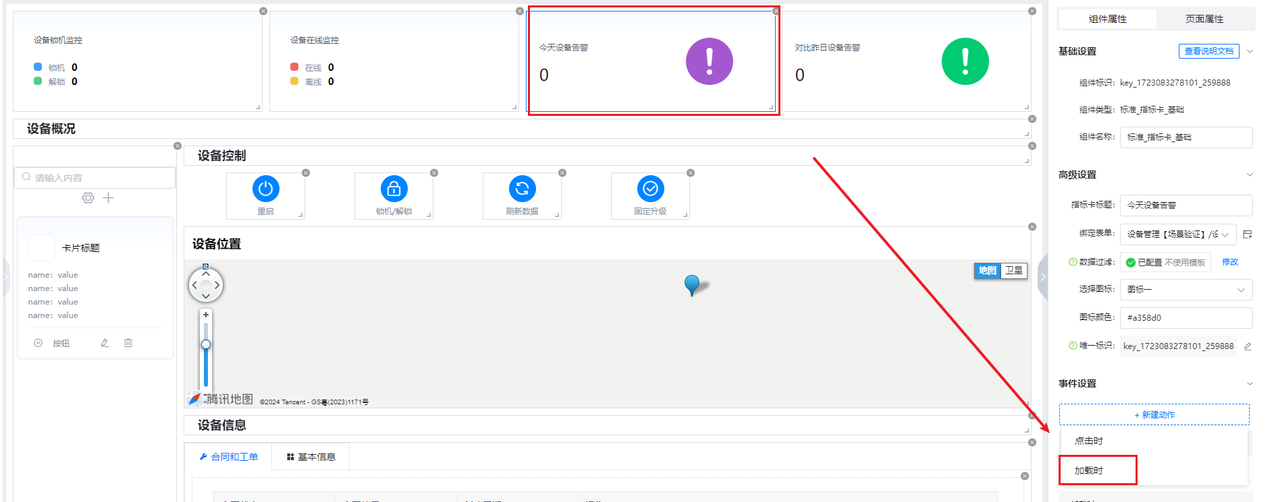Image resolution: width=1280 pixels, height=502 pixels.
Task: Click the purple exclamation alert icon
Action: tap(709, 62)
